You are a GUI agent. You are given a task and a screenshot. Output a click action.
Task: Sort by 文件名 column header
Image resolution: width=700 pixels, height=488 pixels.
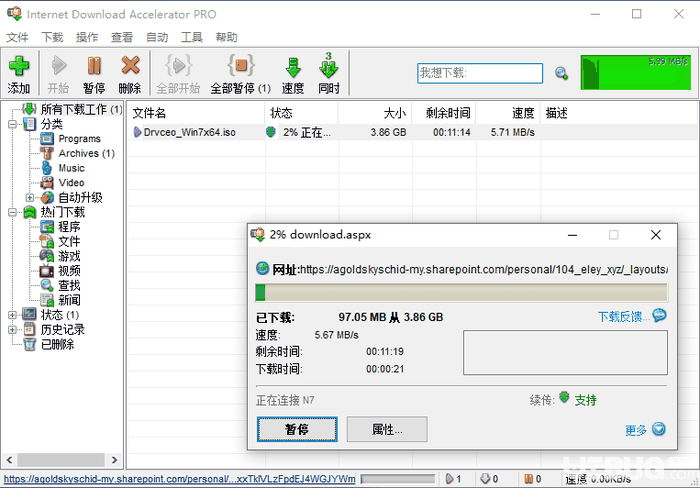point(197,113)
